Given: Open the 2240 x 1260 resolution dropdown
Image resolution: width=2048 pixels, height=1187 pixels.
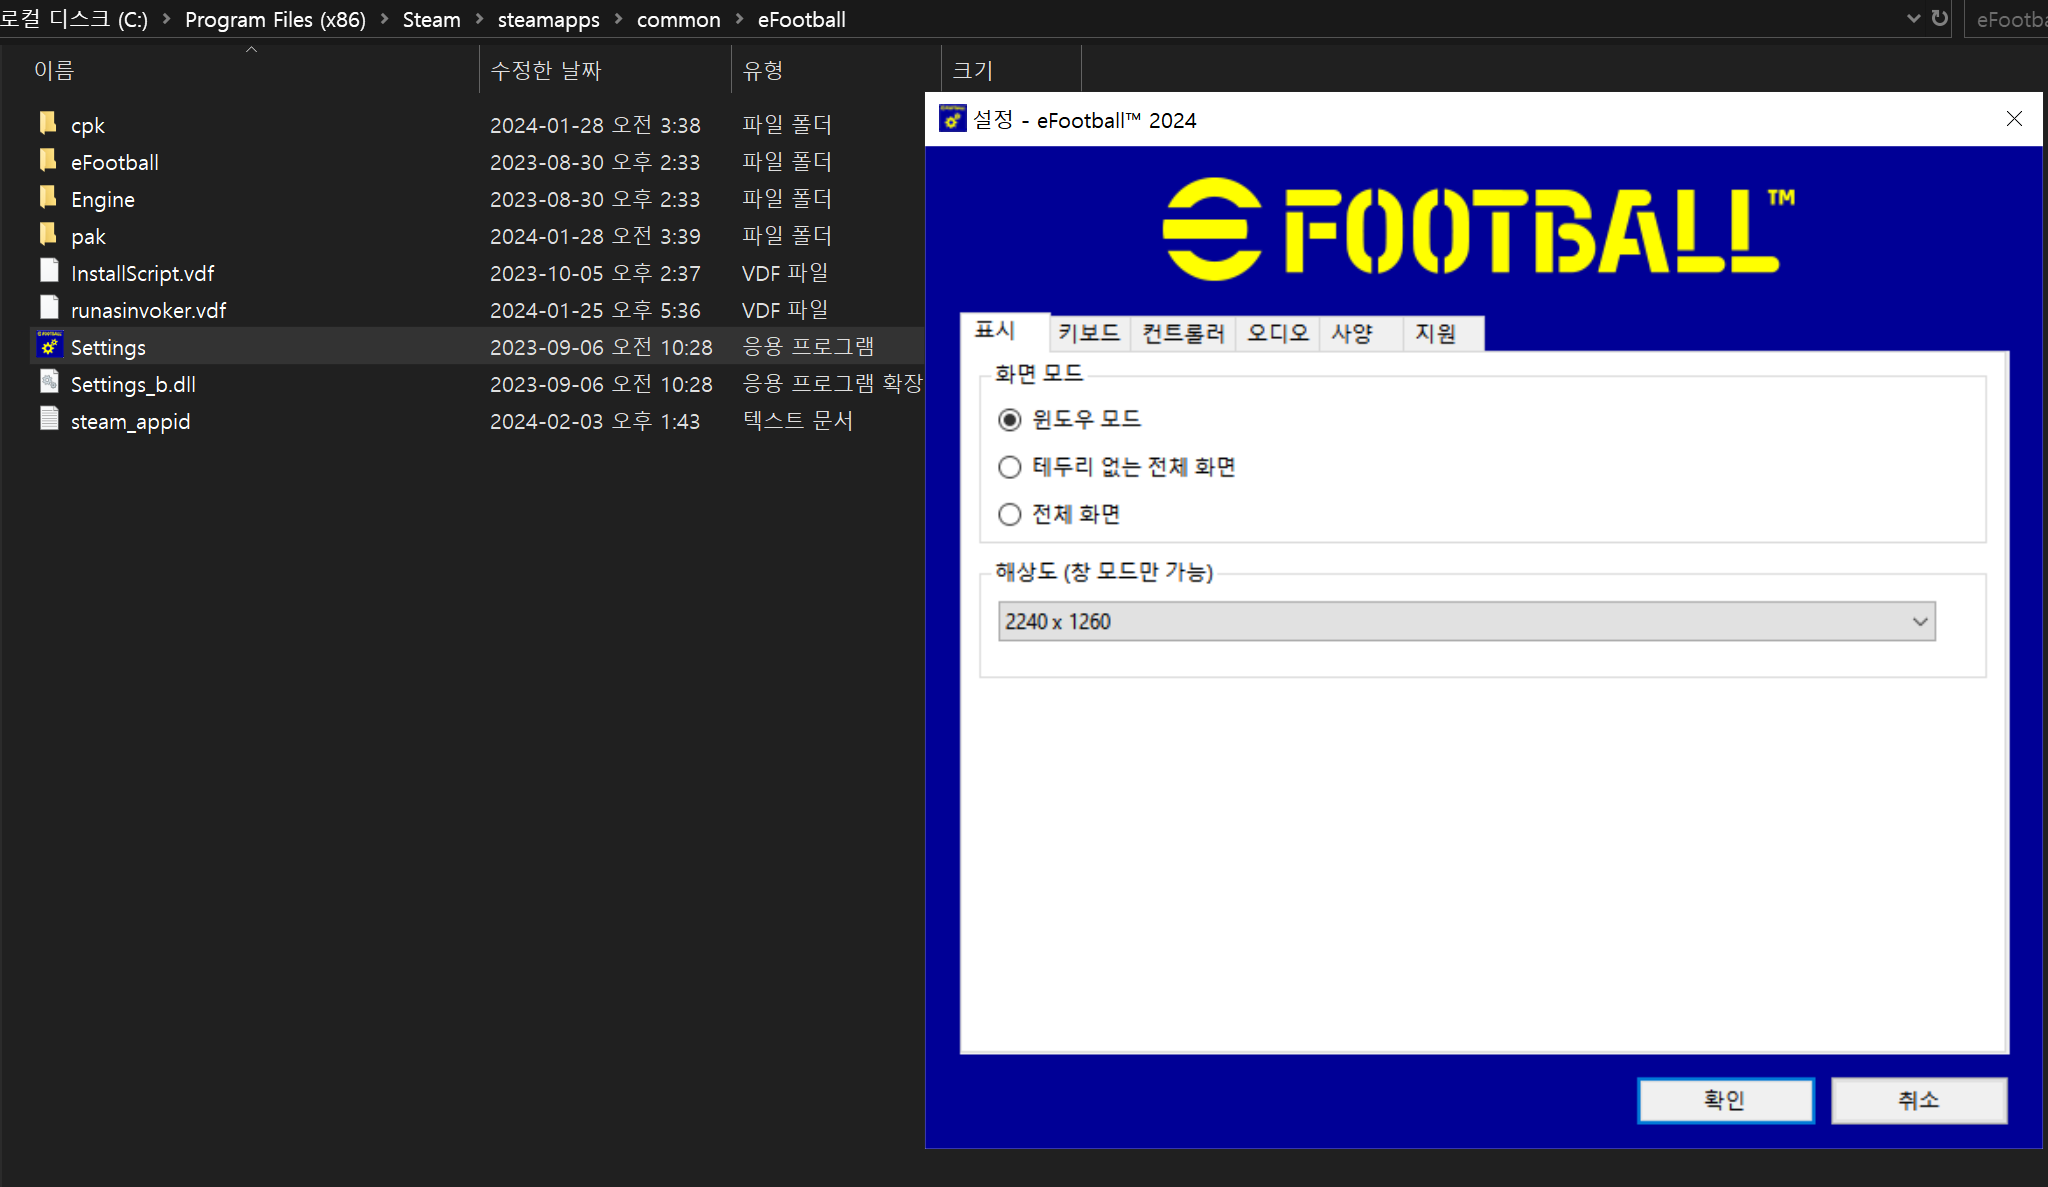Looking at the screenshot, I should (1467, 621).
